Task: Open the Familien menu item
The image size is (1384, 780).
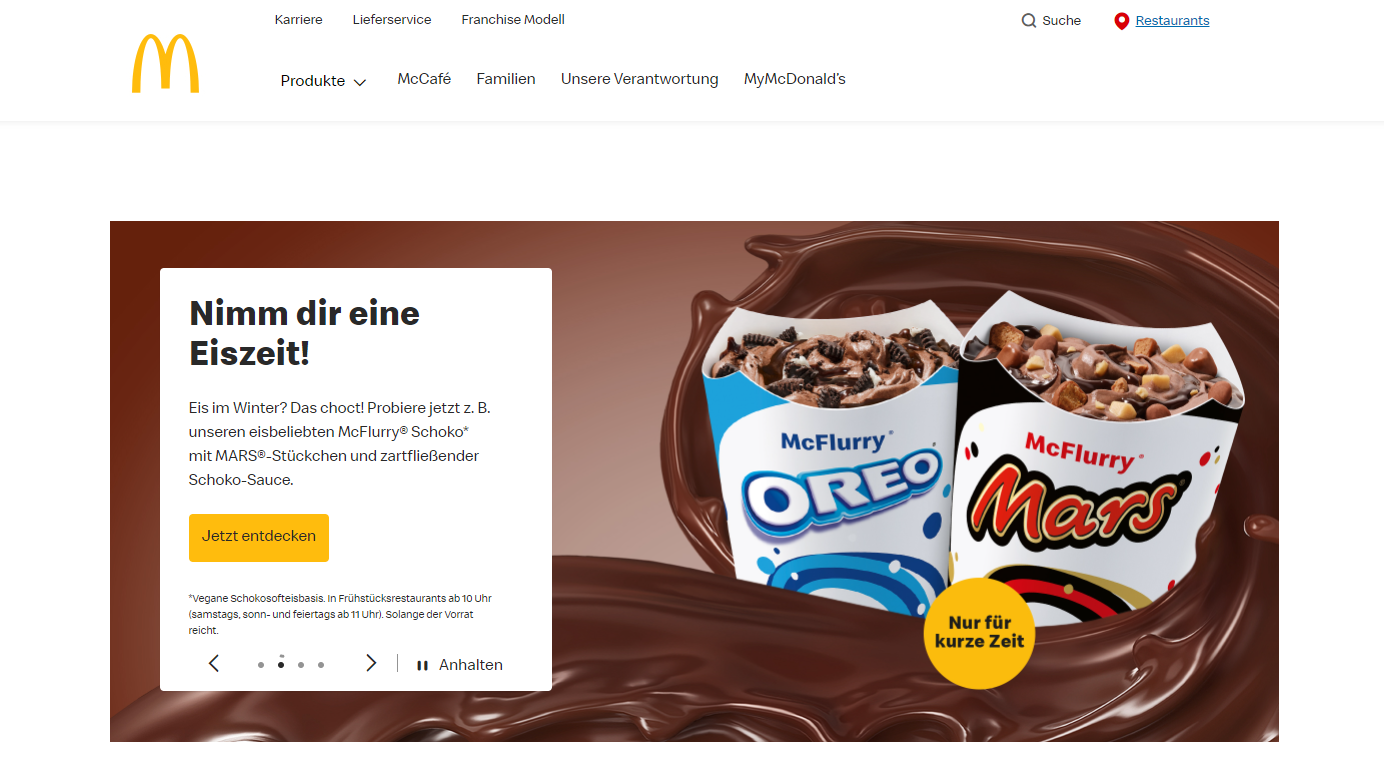Action: [x=506, y=79]
